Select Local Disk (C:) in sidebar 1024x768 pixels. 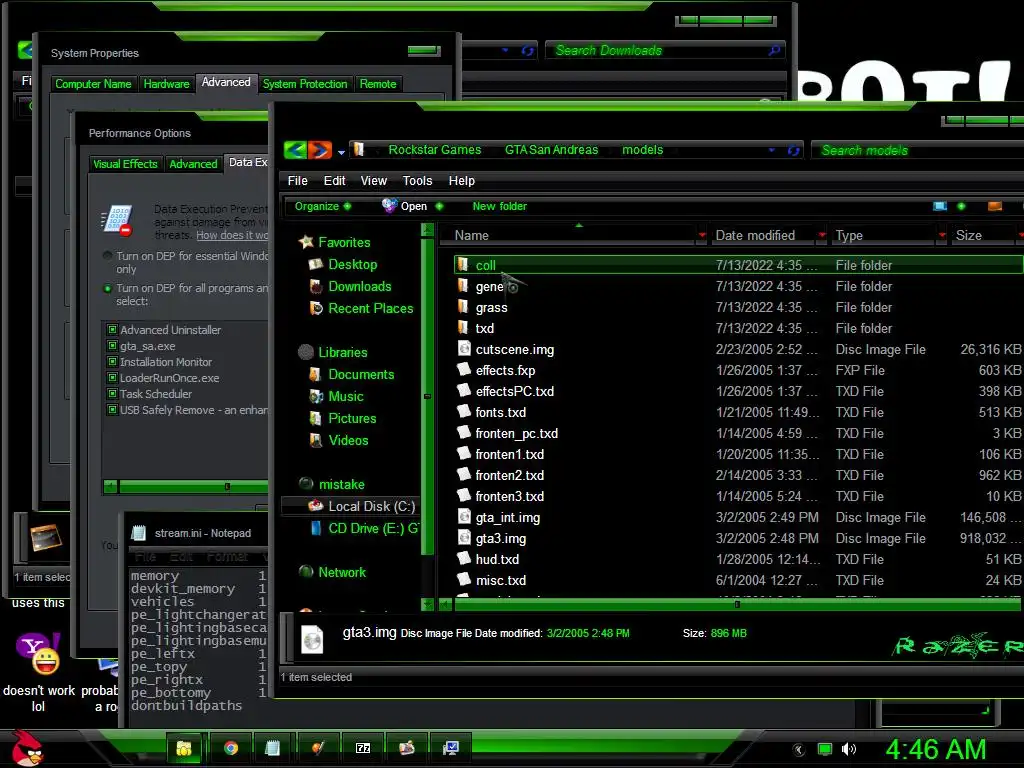point(371,507)
